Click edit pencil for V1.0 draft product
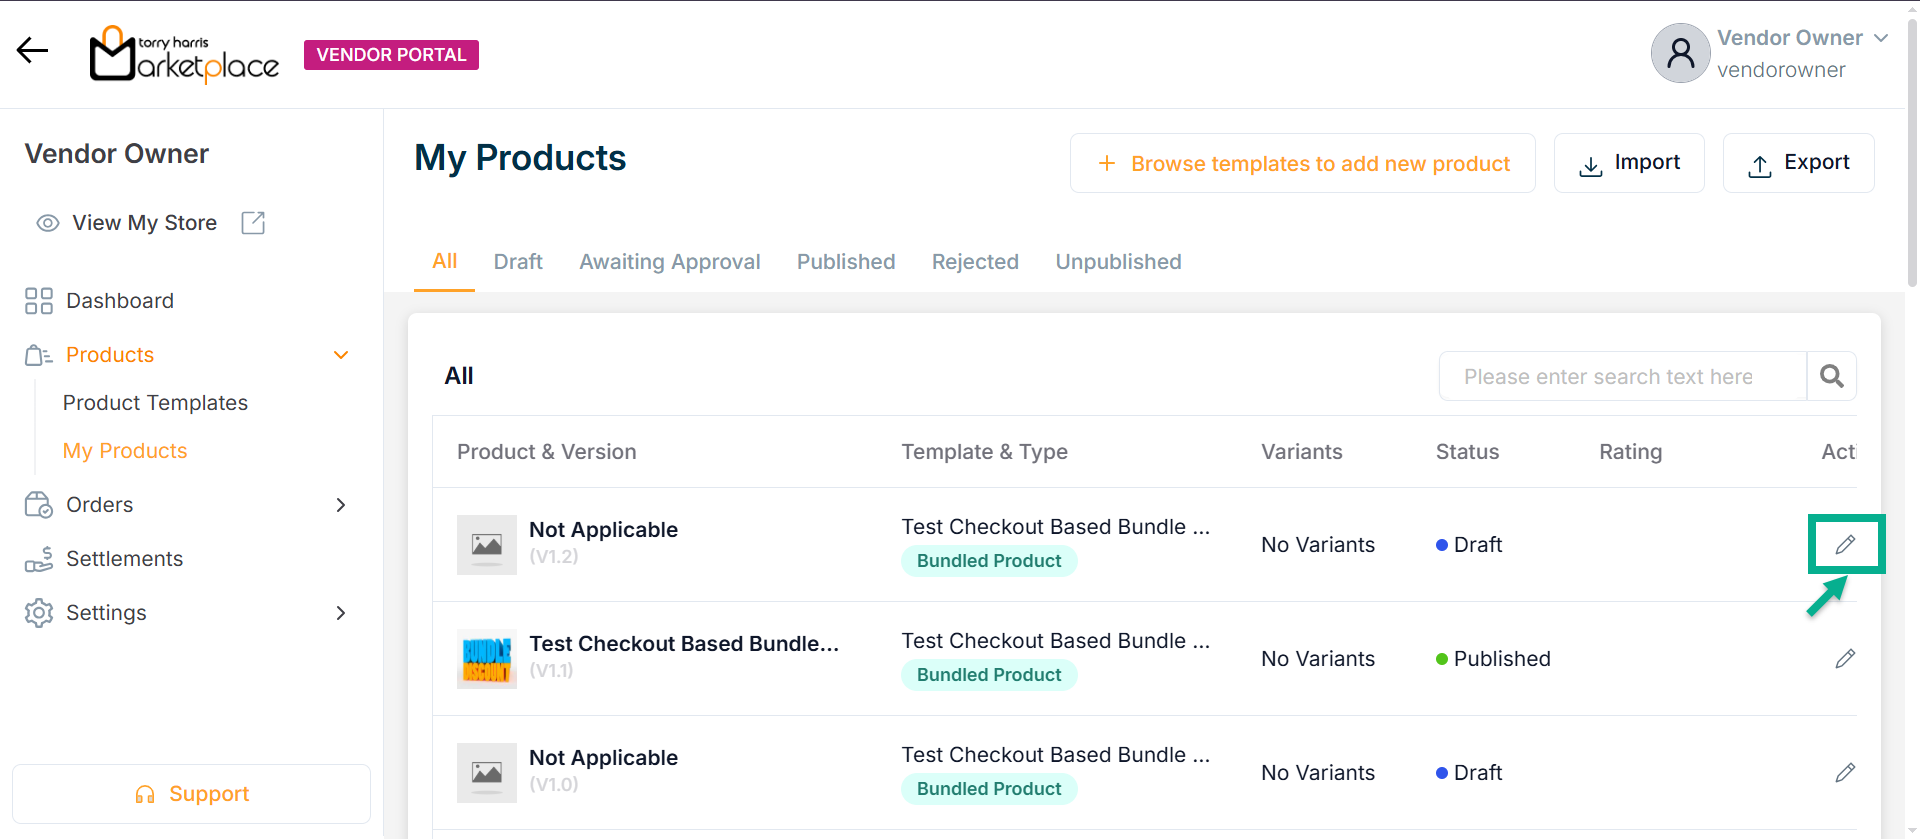1920x839 pixels. pyautogui.click(x=1845, y=772)
